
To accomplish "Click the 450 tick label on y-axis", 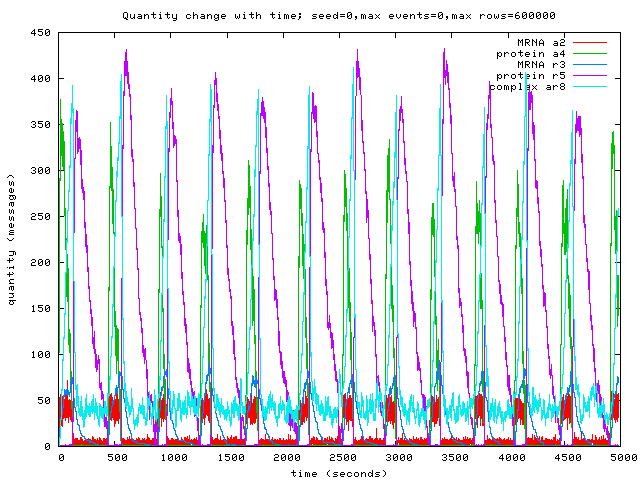I will click(x=42, y=32).
